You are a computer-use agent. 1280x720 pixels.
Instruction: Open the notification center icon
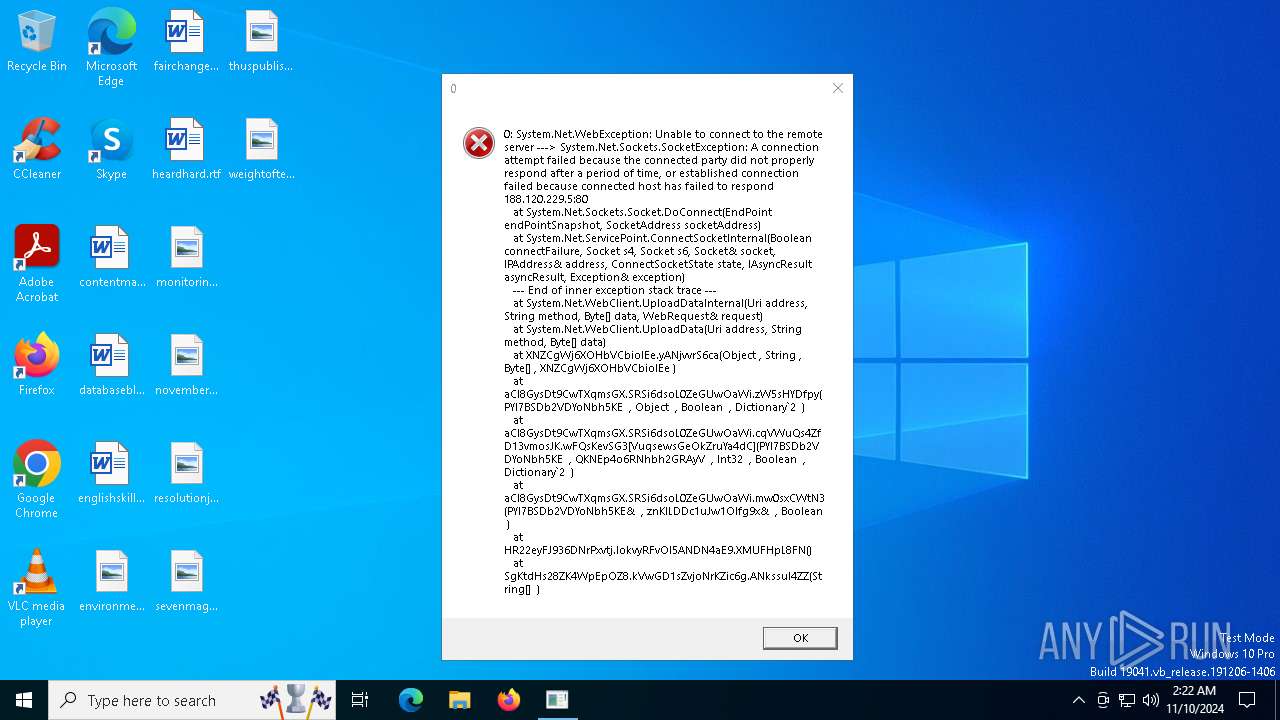(x=1247, y=700)
